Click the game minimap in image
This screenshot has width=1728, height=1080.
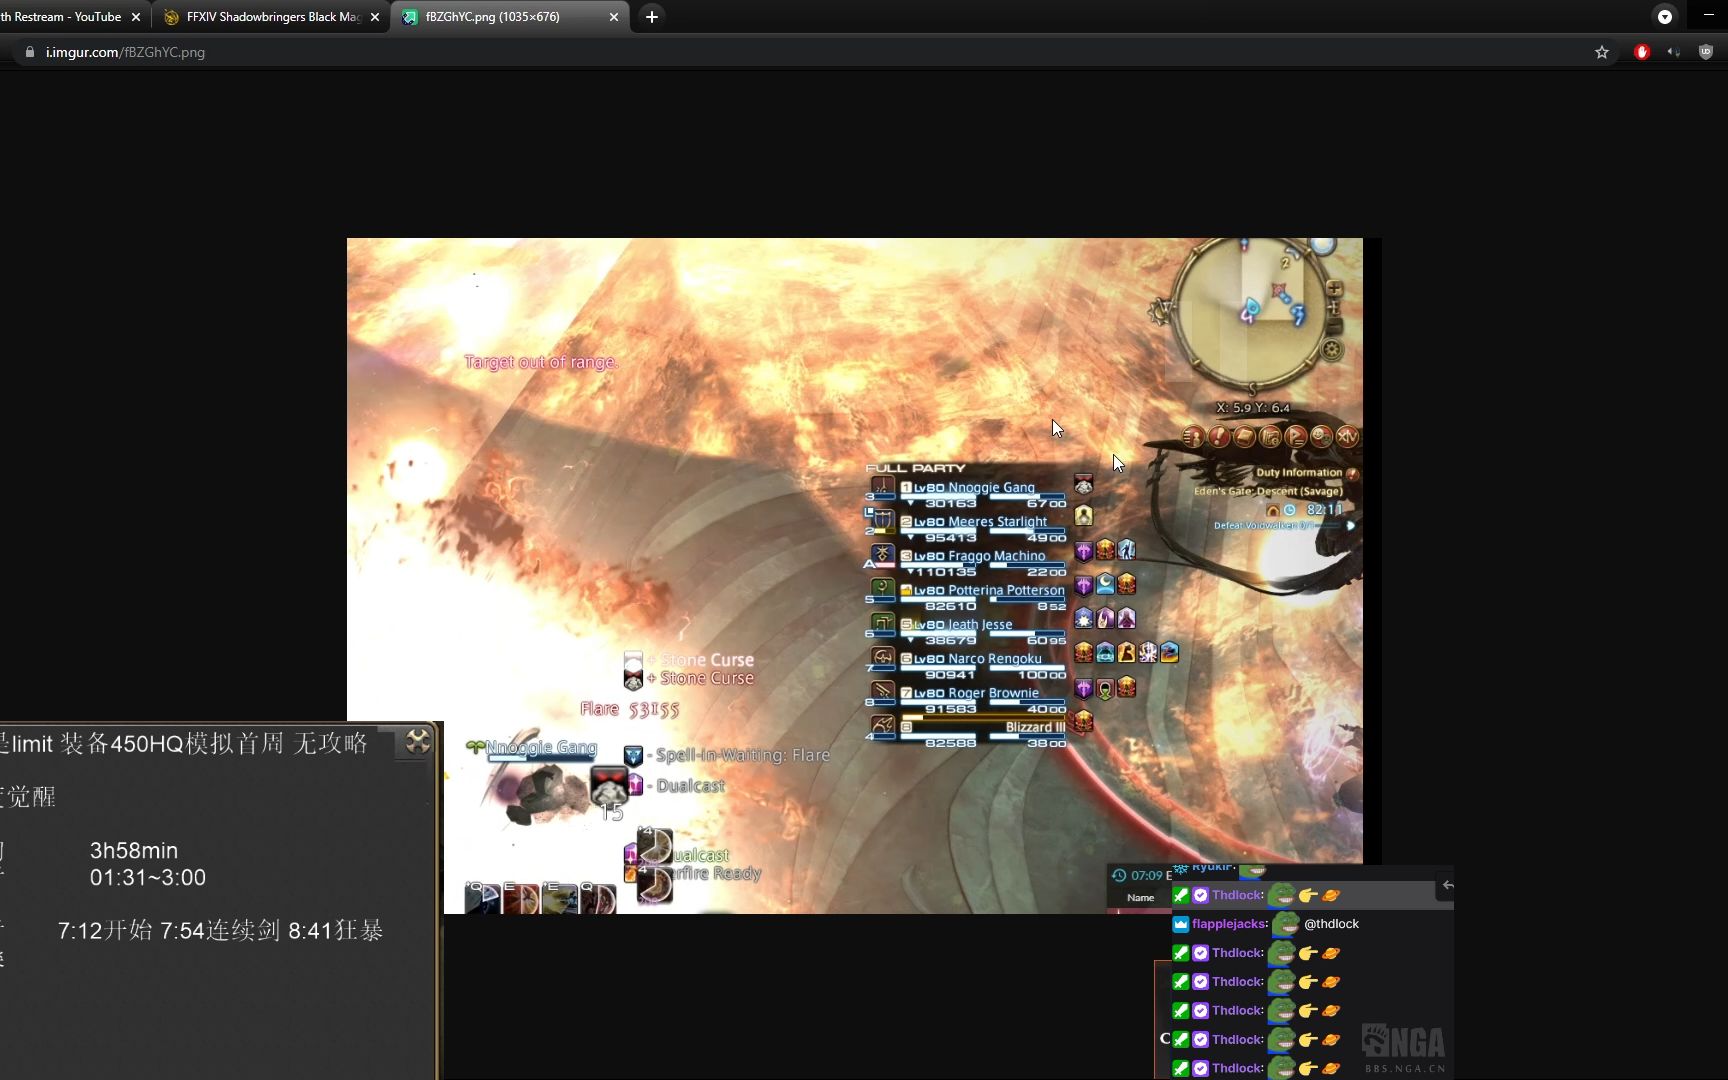coord(1253,312)
